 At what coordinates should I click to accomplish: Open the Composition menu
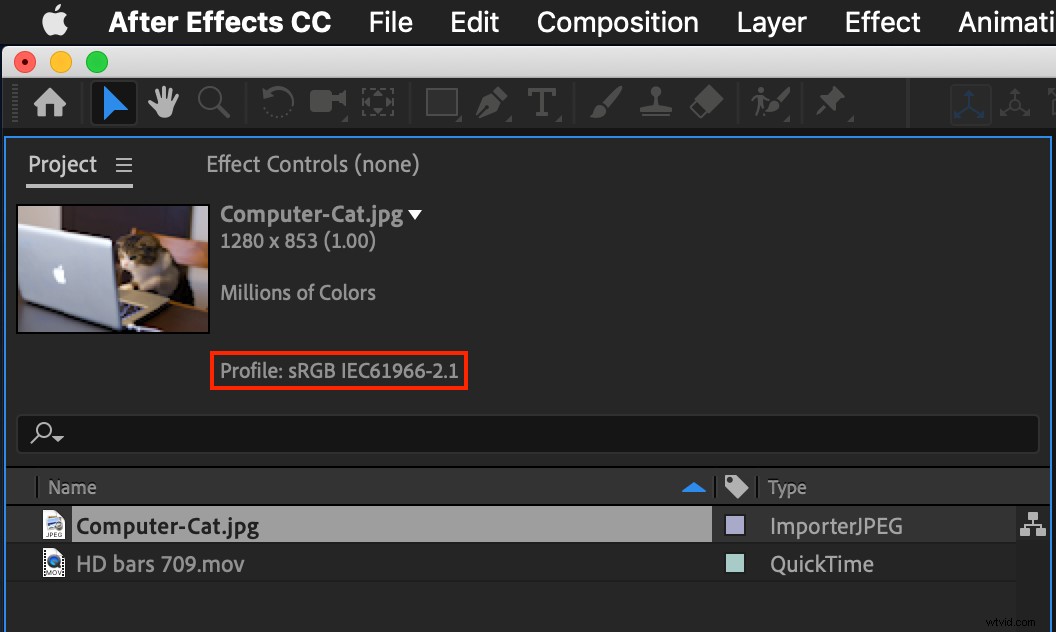coord(617,22)
